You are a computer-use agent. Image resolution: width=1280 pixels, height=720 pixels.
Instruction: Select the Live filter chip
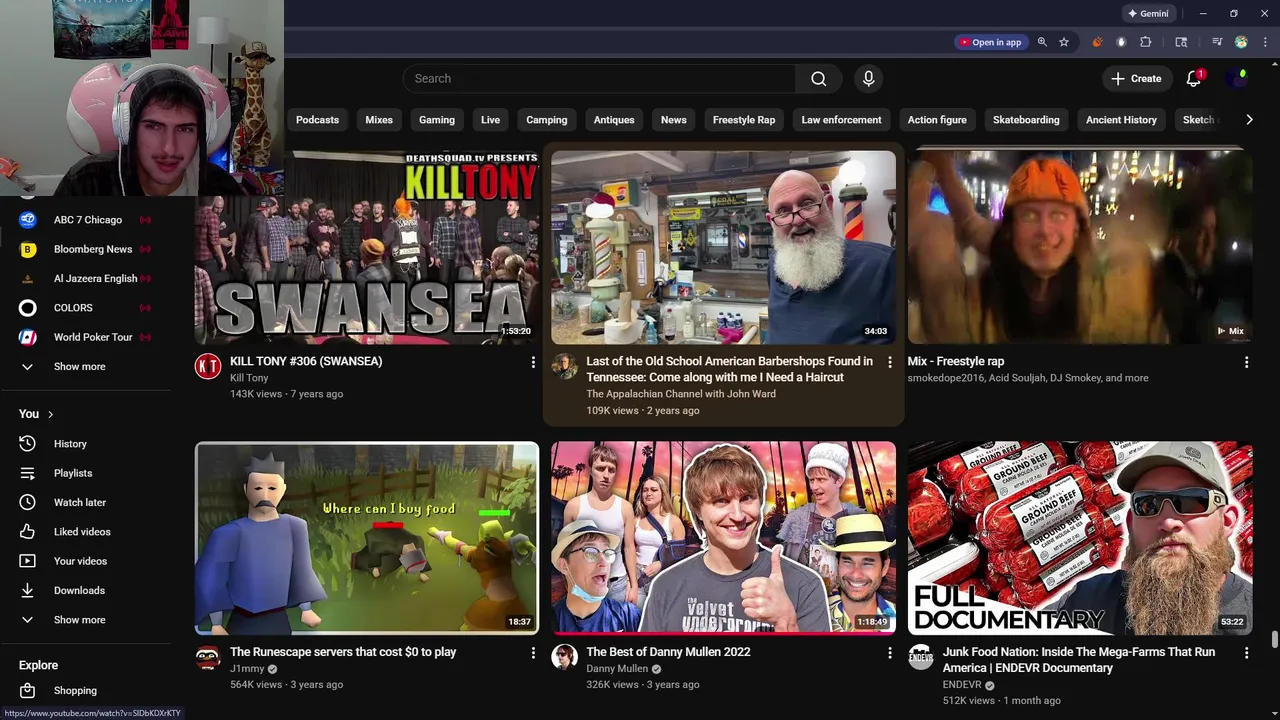pyautogui.click(x=490, y=120)
